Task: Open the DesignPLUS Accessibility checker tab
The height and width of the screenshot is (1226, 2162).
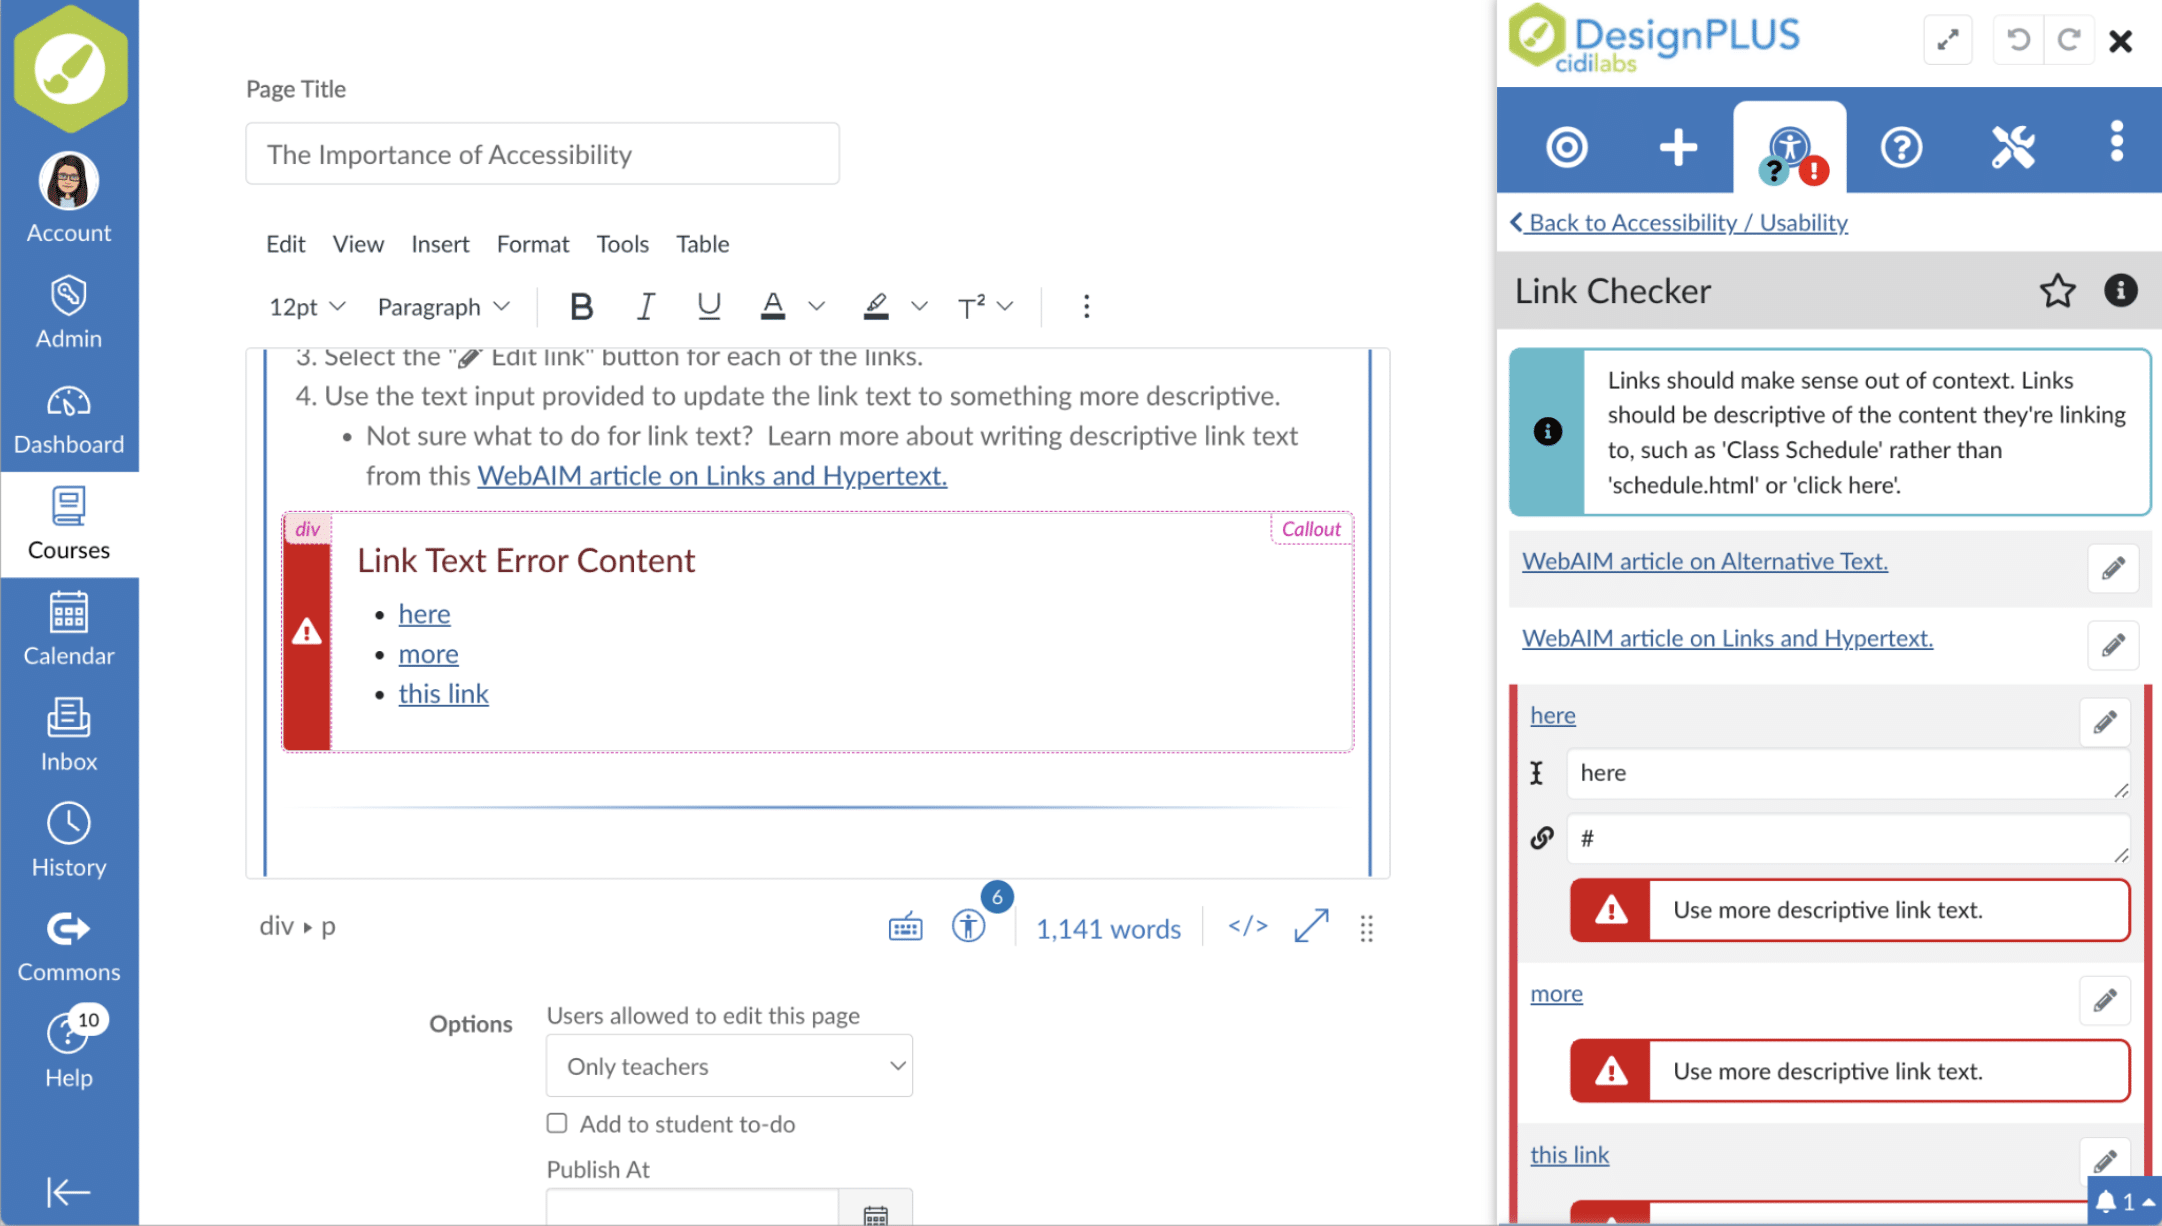Action: 1789,148
